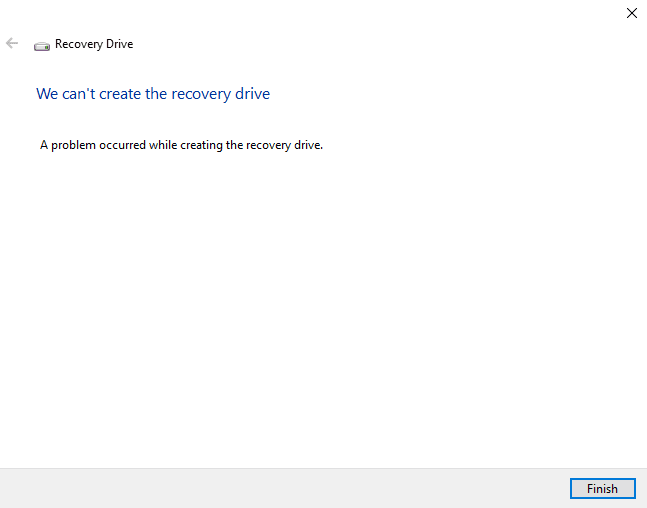Image resolution: width=647 pixels, height=508 pixels.
Task: Click the "A problem occurred" error message
Action: point(181,145)
